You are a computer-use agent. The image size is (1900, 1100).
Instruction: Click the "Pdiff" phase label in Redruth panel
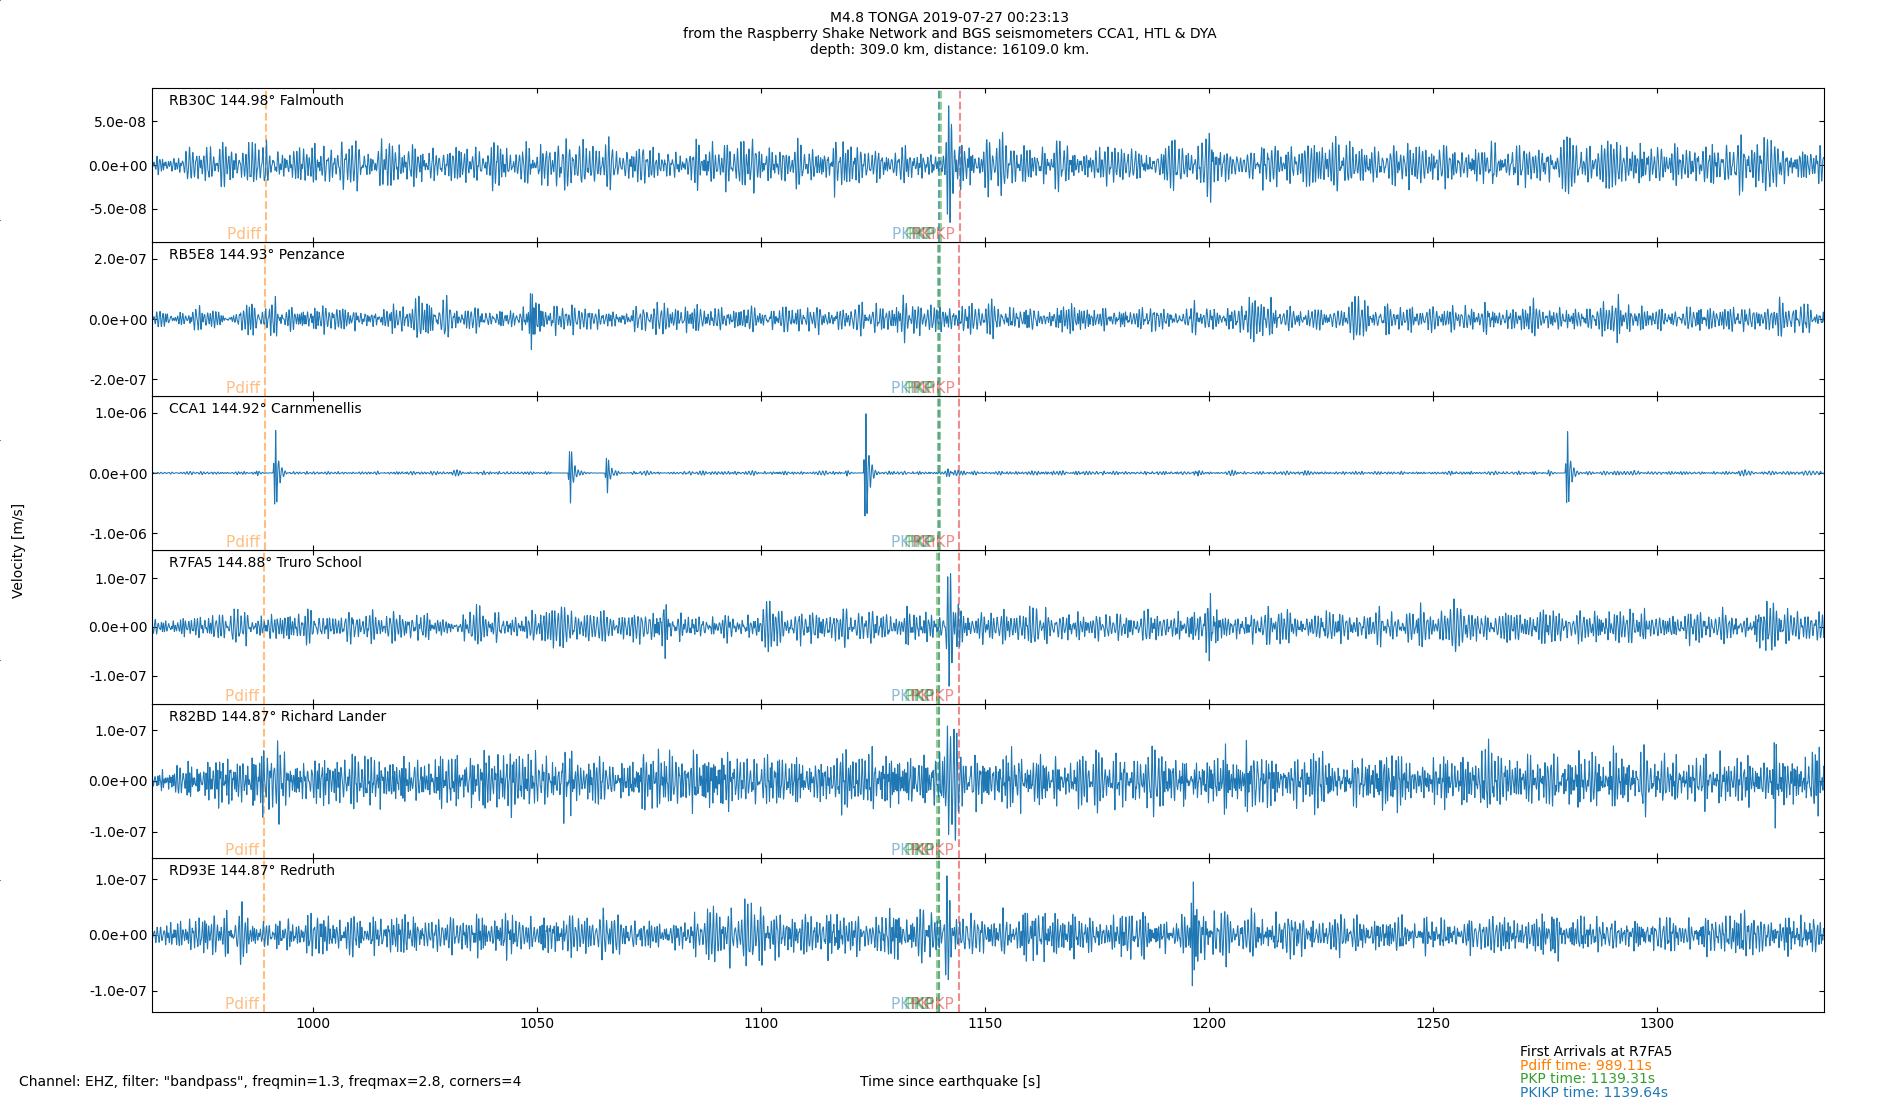[242, 1004]
